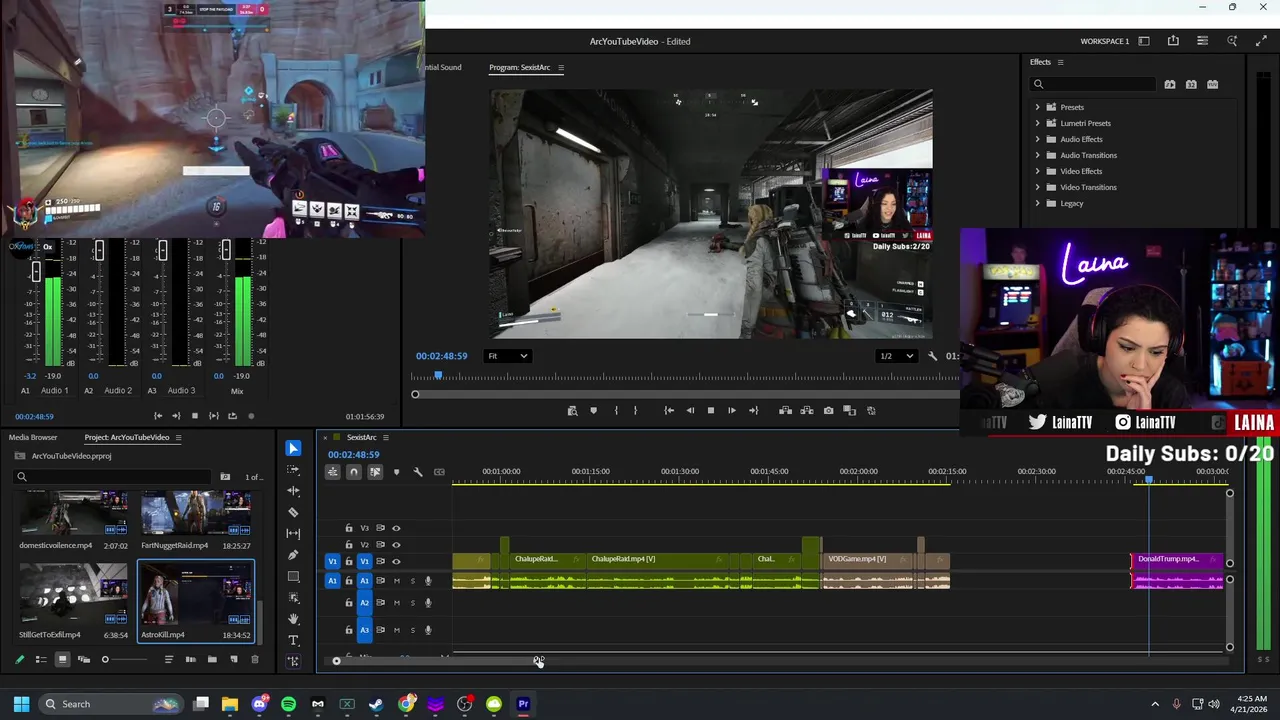The height and width of the screenshot is (720, 1280).
Task: Expand the Audio Effects folder
Action: (x=1037, y=139)
